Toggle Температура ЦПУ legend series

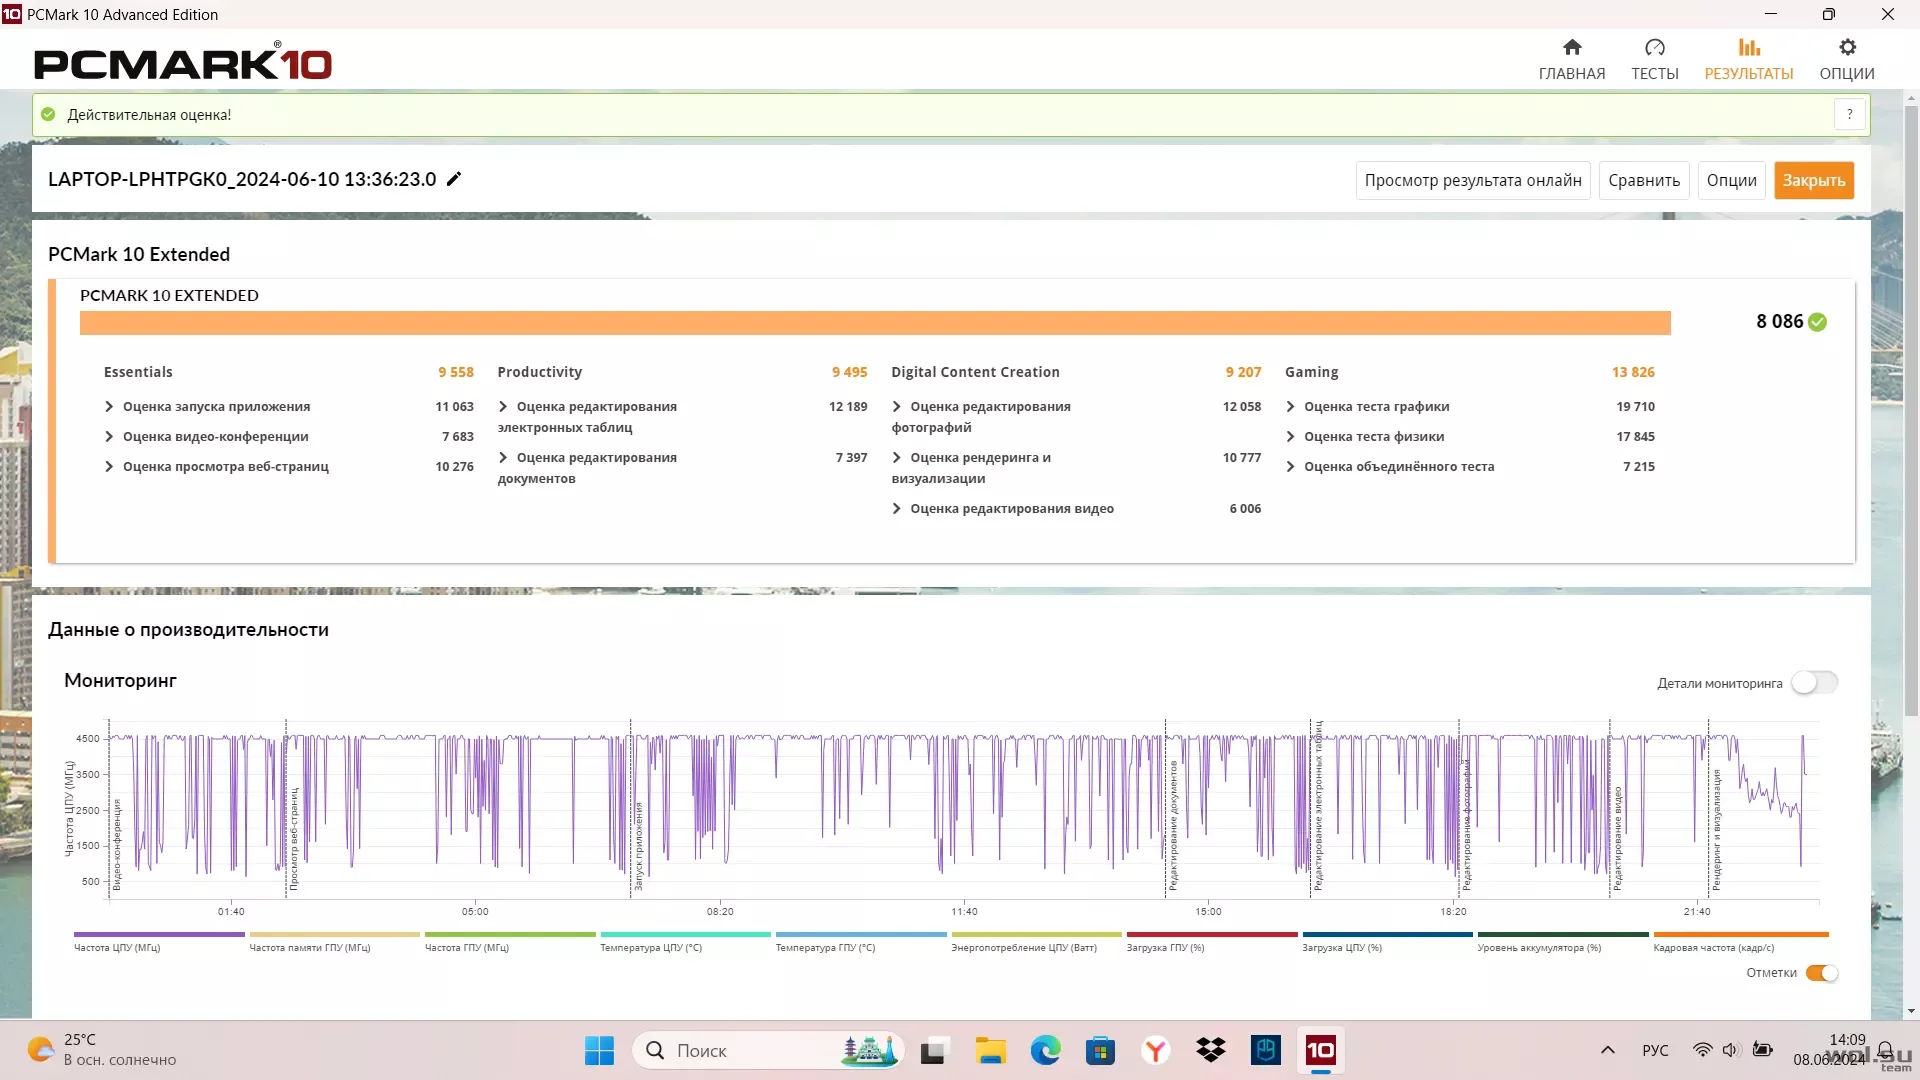point(685,941)
